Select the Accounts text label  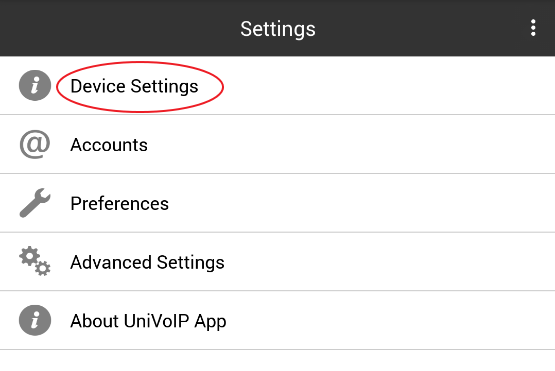point(109,145)
